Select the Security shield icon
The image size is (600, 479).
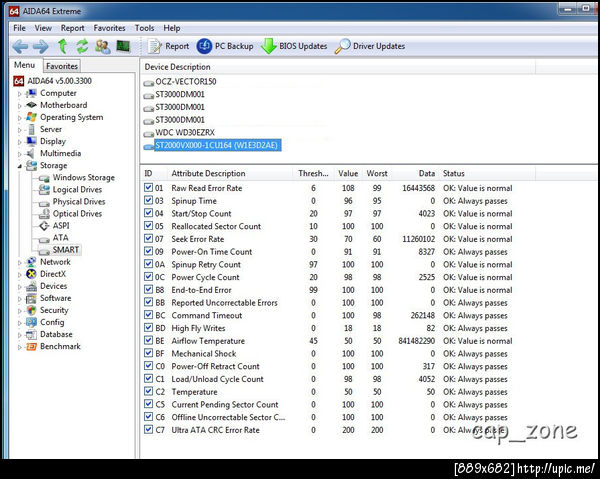pyautogui.click(x=31, y=310)
